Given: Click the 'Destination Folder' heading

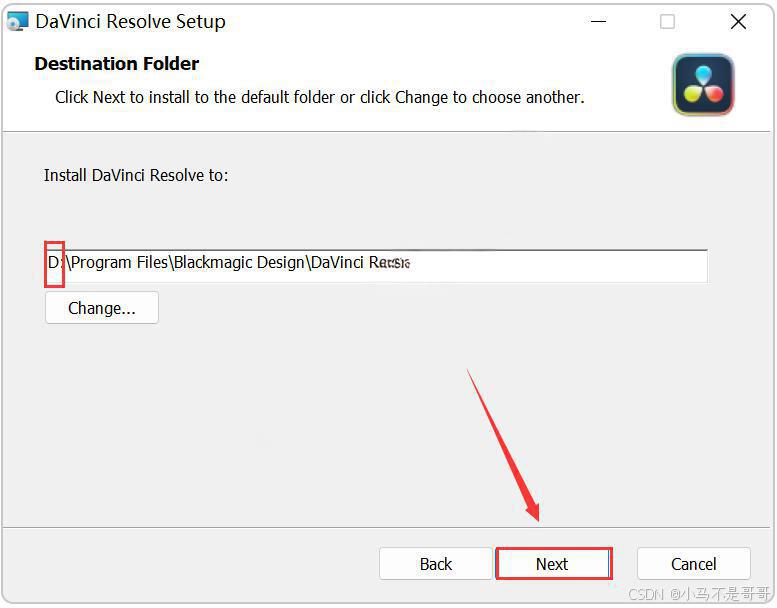Looking at the screenshot, I should [117, 64].
